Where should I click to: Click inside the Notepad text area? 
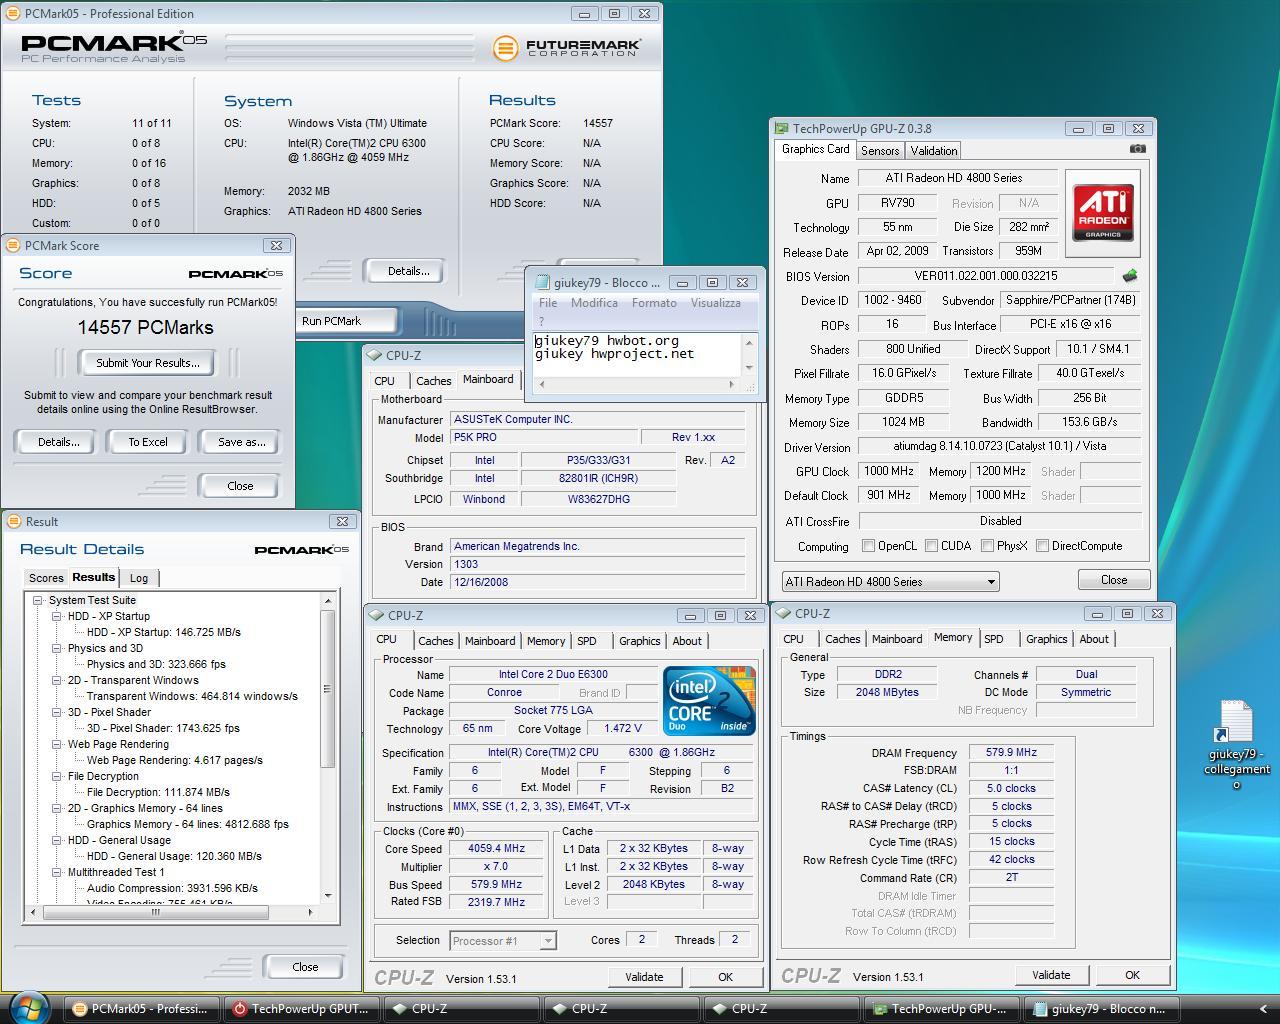pyautogui.click(x=637, y=354)
